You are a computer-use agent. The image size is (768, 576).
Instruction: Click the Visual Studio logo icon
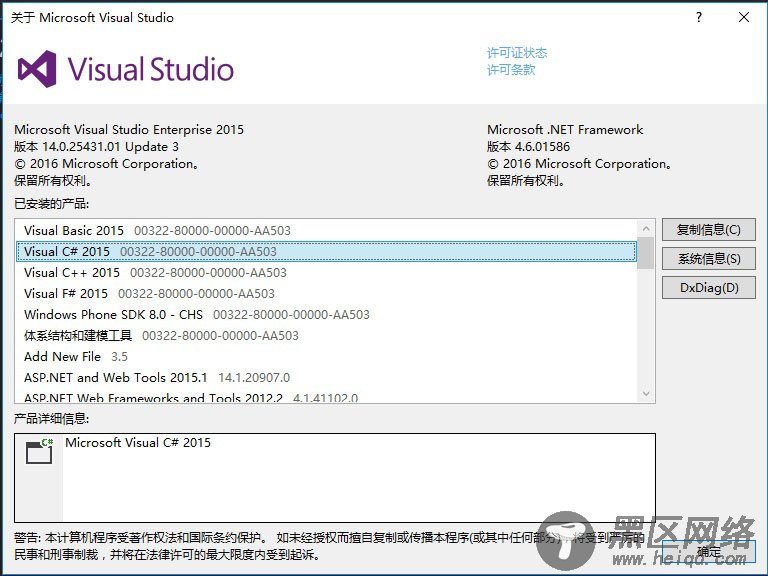tap(37, 69)
